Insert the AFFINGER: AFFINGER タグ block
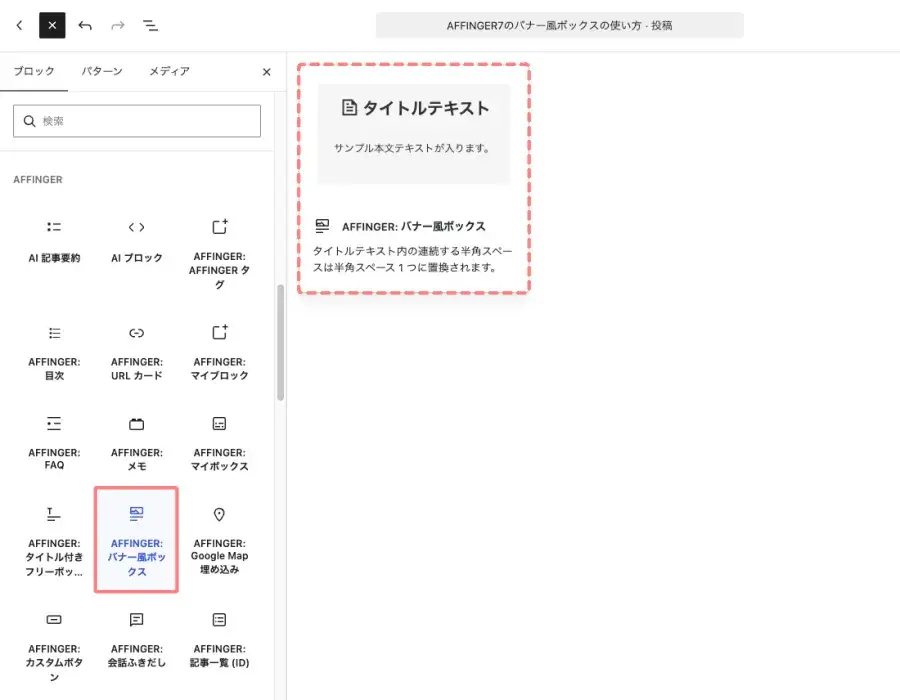The height and width of the screenshot is (700, 900). point(219,253)
